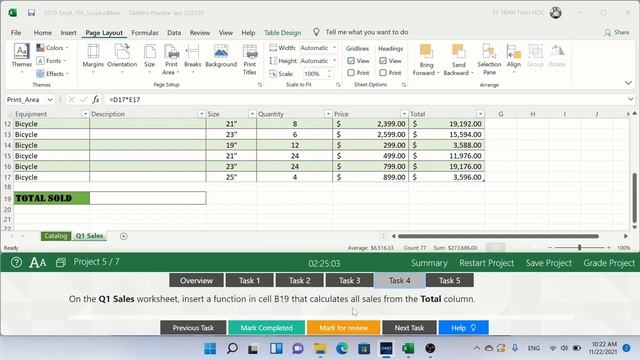Image resolution: width=640 pixels, height=360 pixels.
Task: Toggle Gridlines Print checkbox
Action: point(351,73)
